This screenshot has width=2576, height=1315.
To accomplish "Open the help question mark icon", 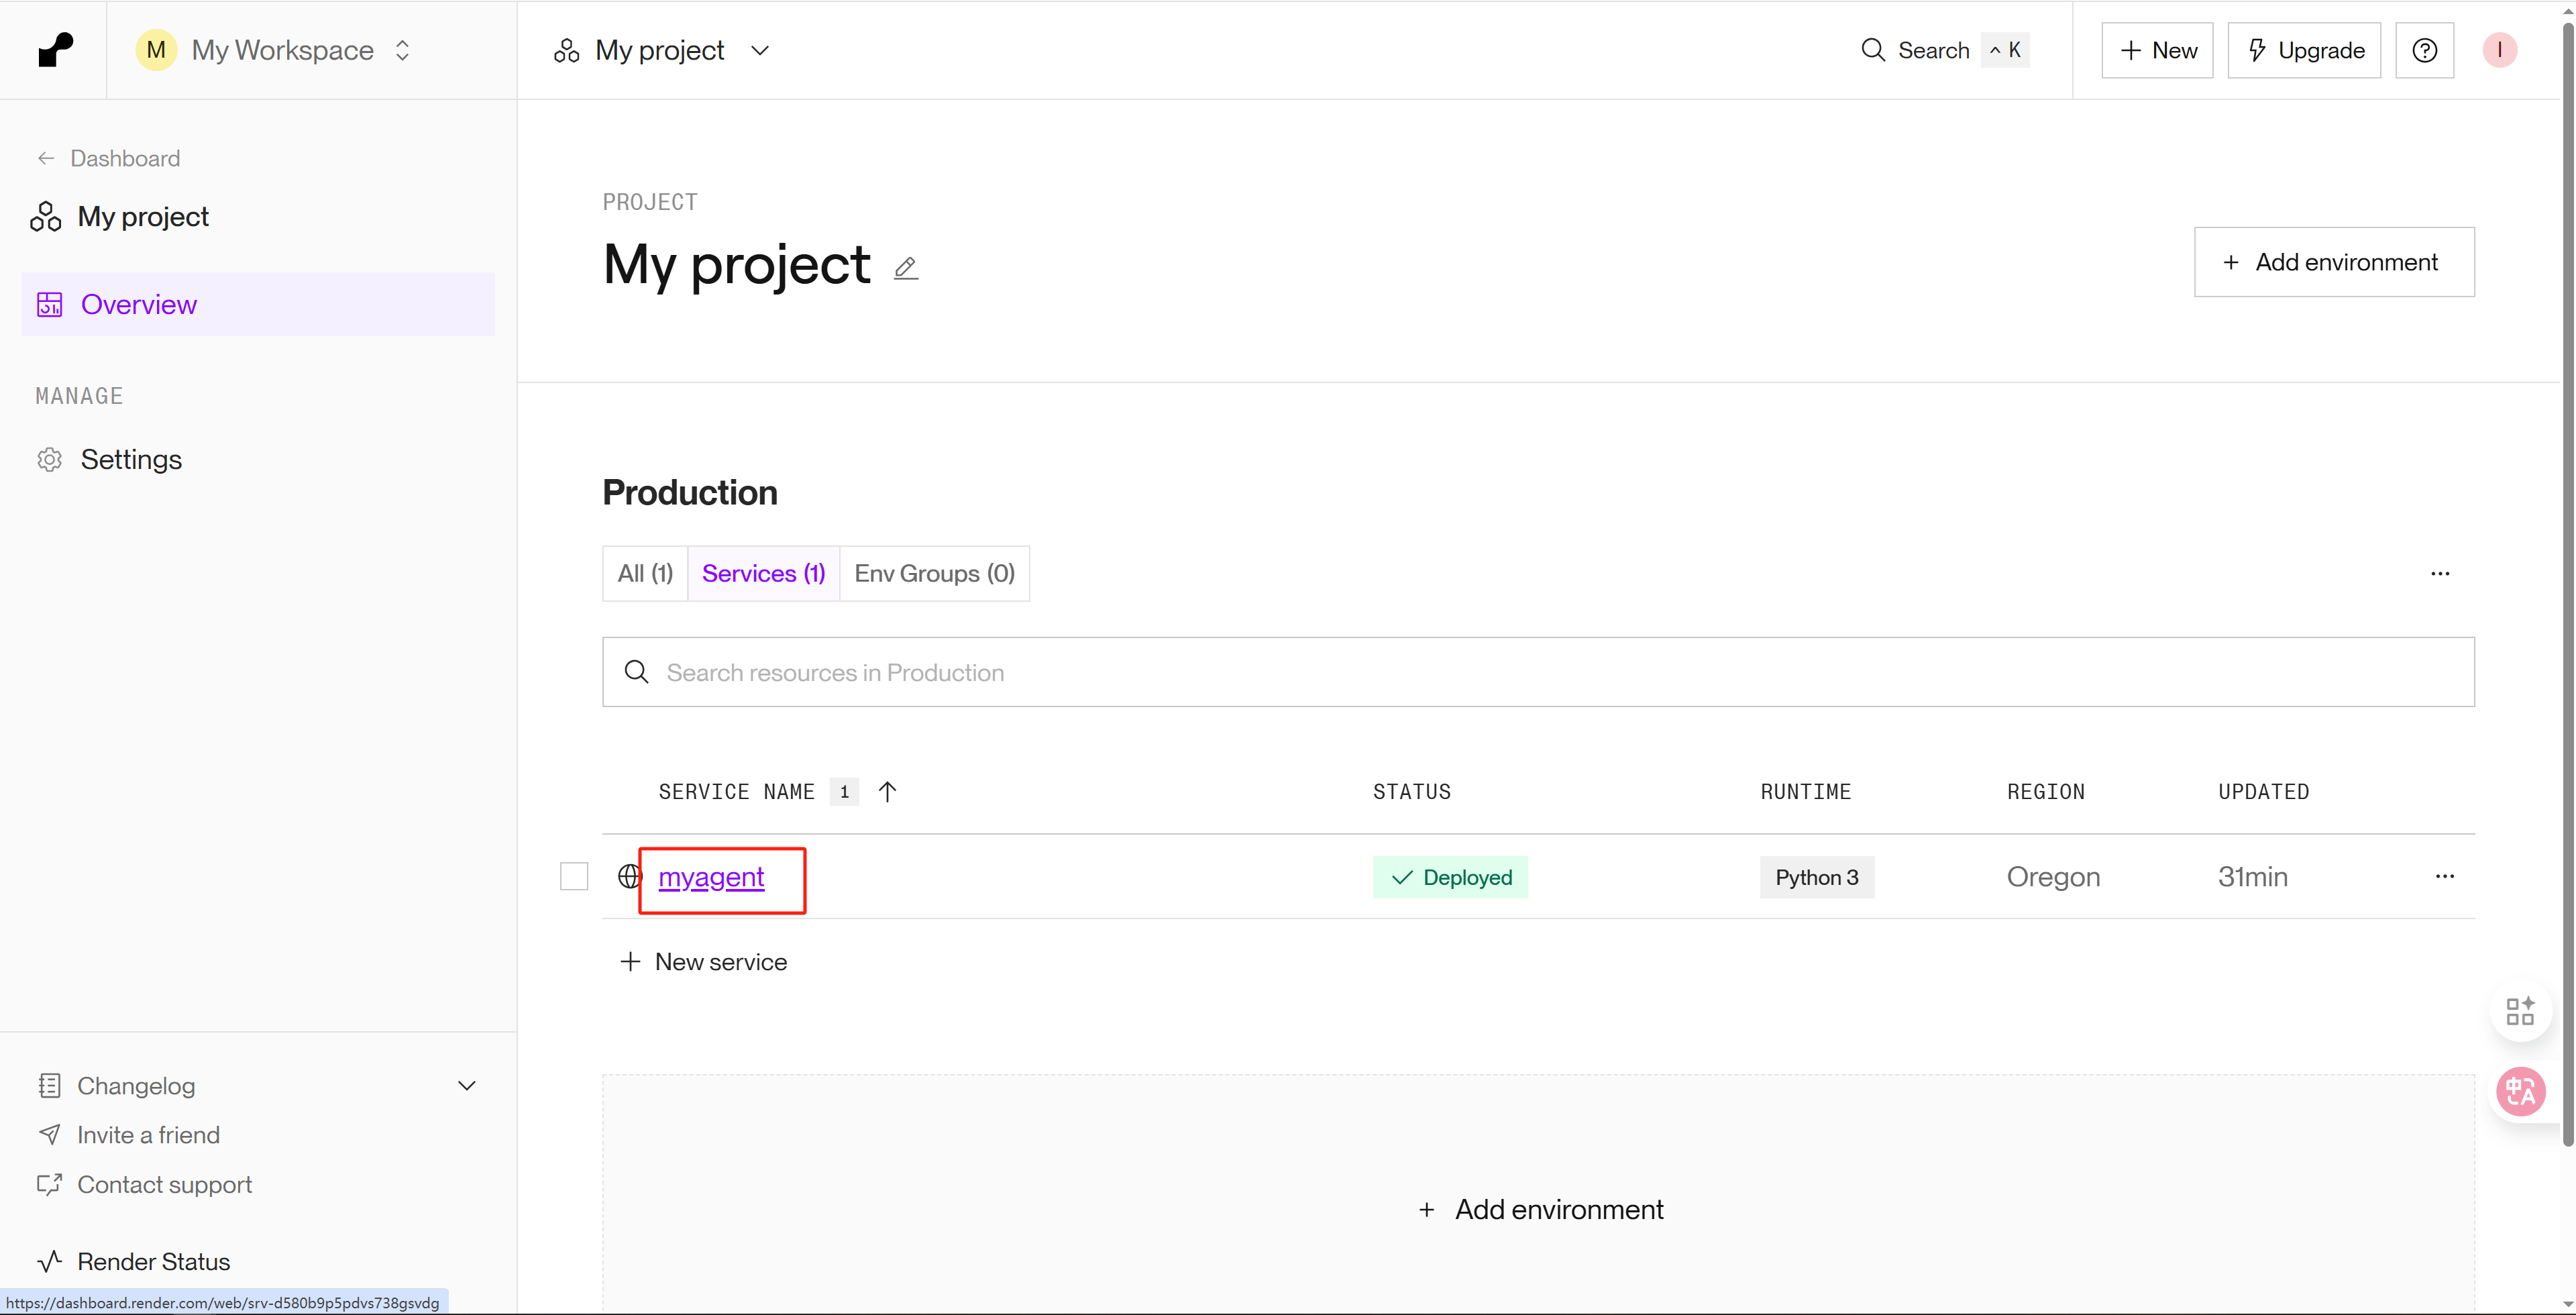I will point(2424,50).
